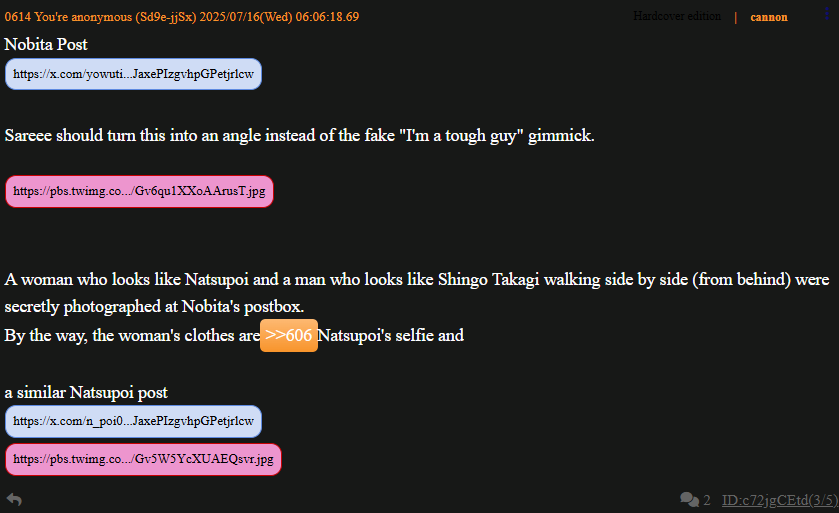Open the yowuti x.com post link
The image size is (839, 513).
[x=133, y=74]
